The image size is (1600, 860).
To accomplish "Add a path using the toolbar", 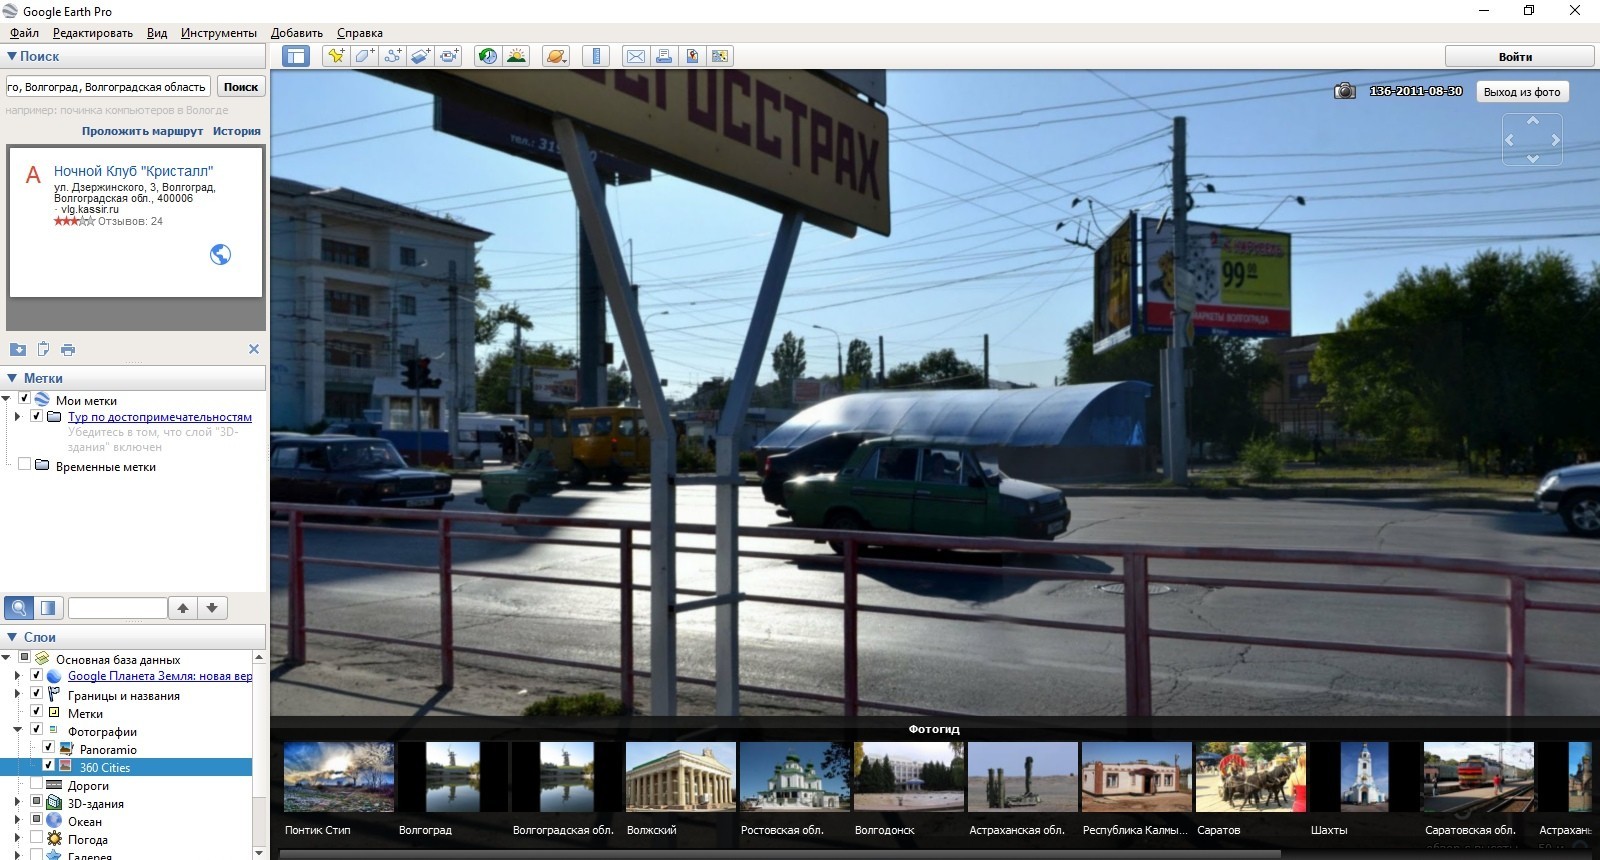I will 393,56.
